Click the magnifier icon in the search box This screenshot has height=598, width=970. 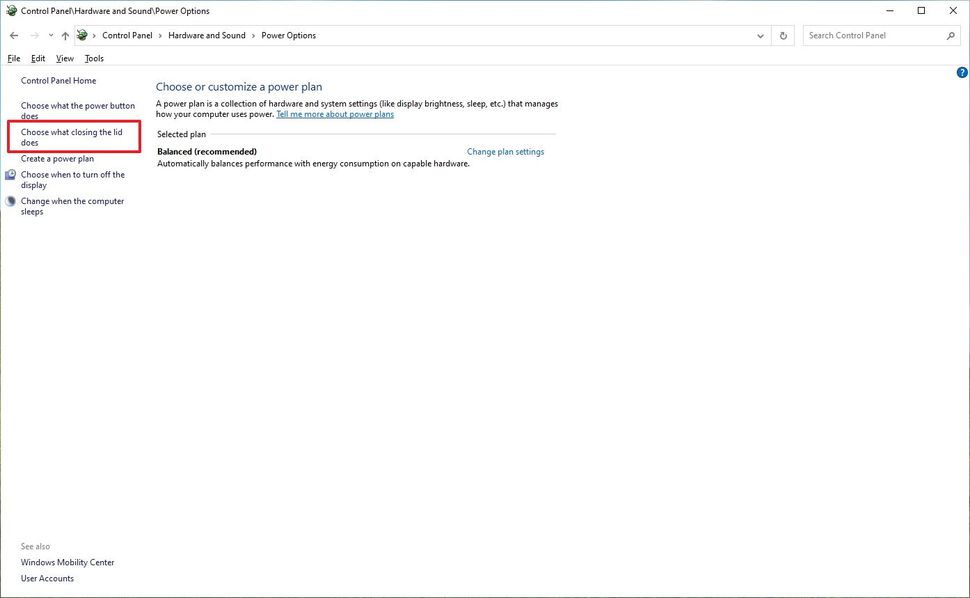(950, 36)
